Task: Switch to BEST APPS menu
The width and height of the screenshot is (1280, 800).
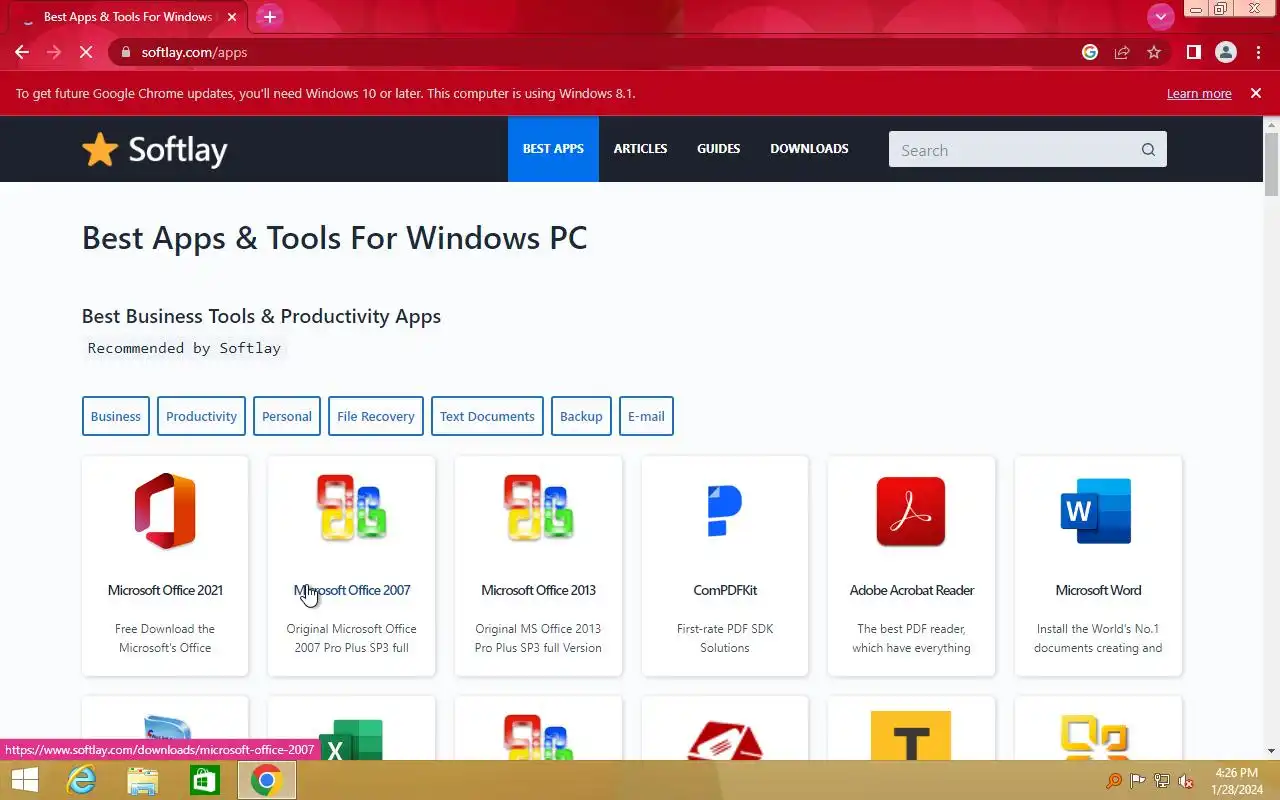Action: click(553, 149)
